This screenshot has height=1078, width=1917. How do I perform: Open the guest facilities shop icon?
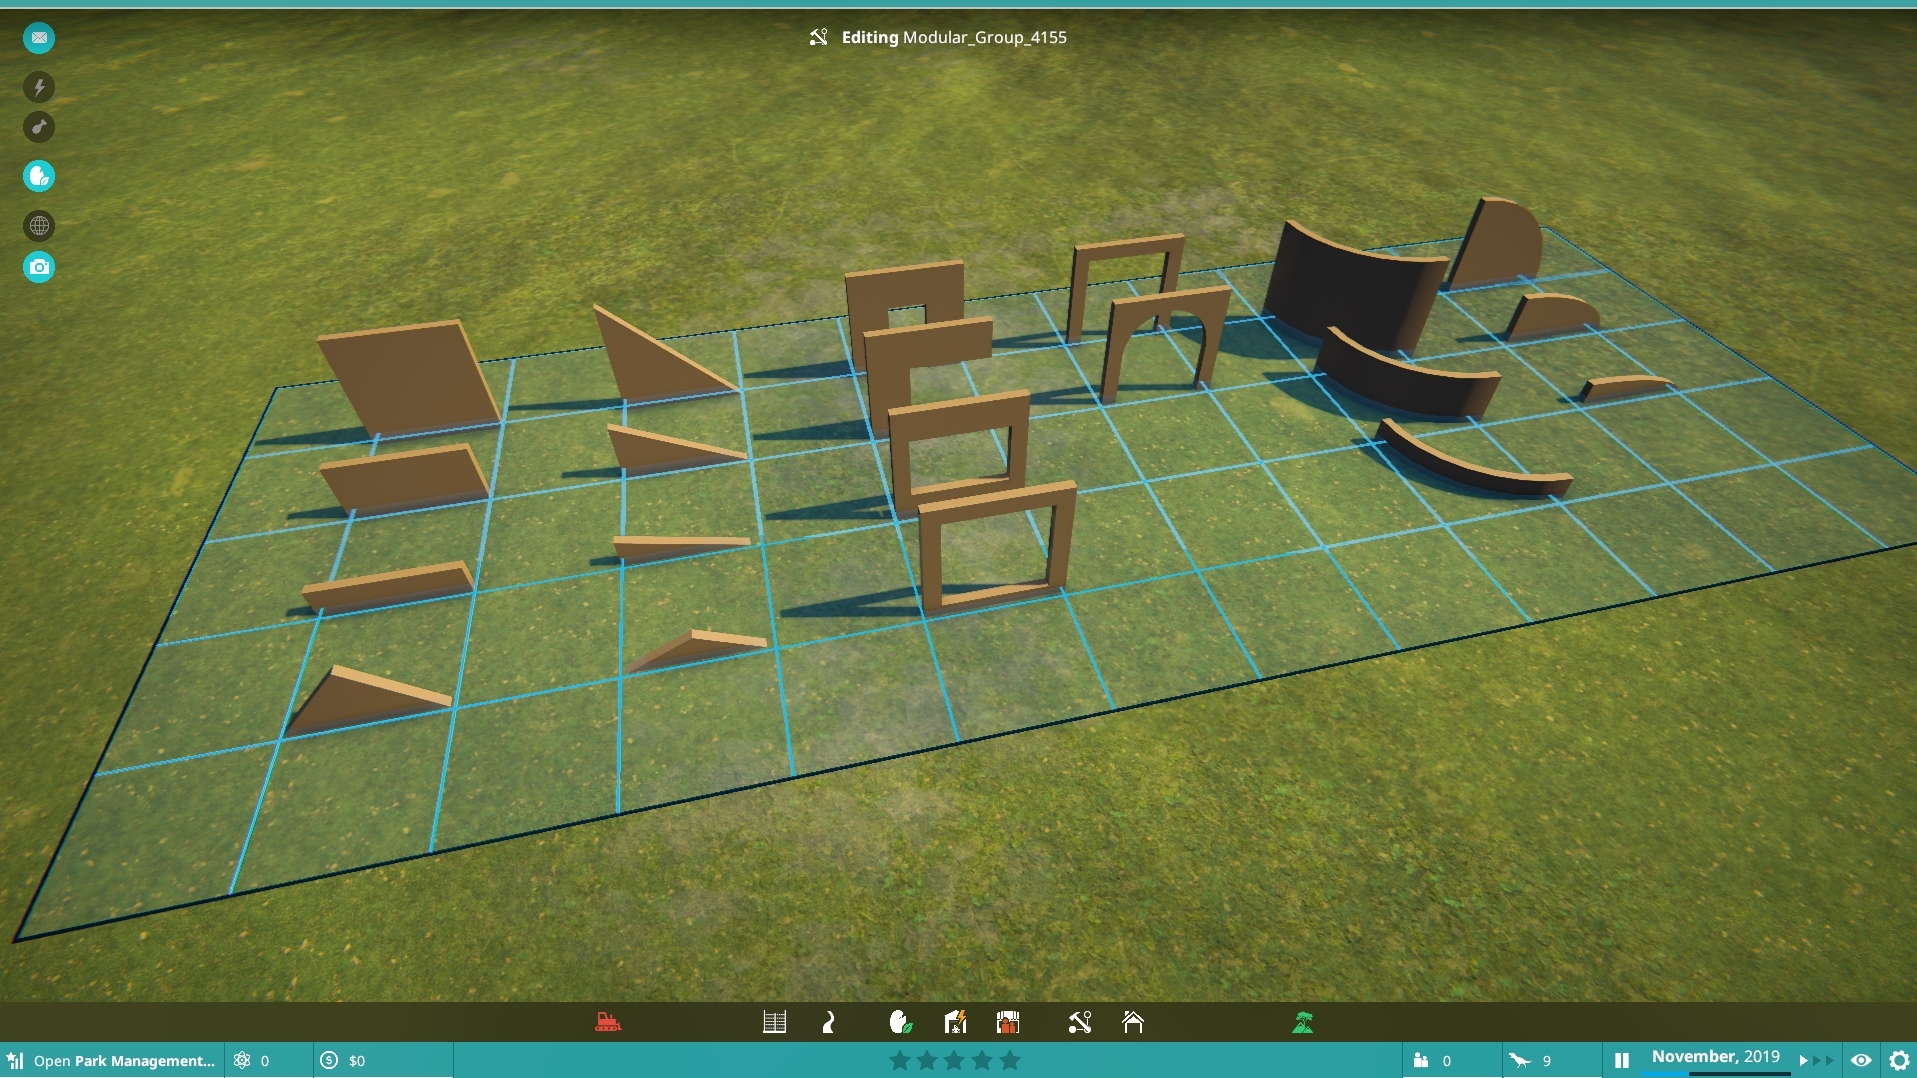(x=1008, y=1022)
